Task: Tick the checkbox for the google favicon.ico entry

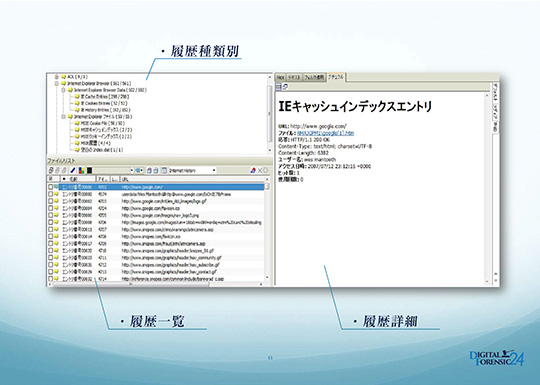Action: (x=51, y=208)
